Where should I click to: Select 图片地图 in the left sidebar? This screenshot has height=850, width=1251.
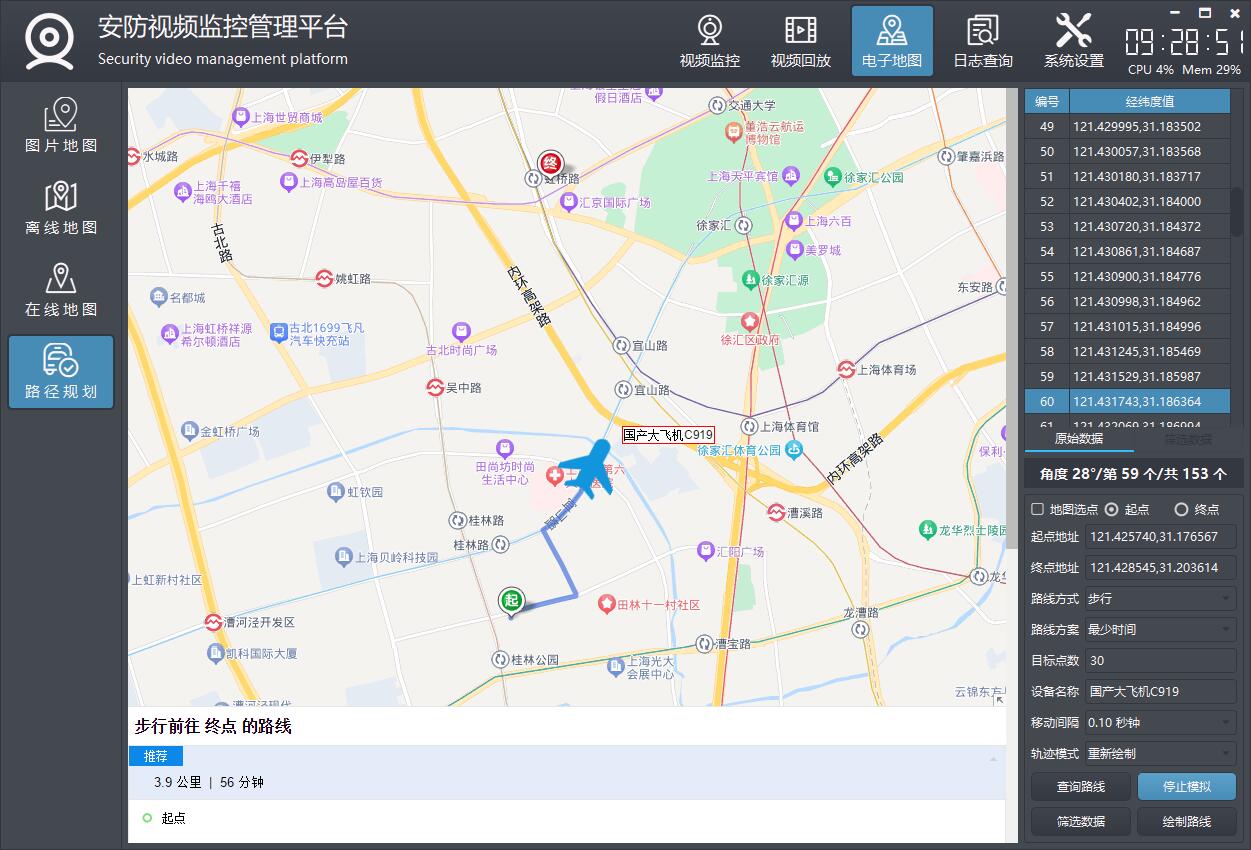(x=61, y=127)
